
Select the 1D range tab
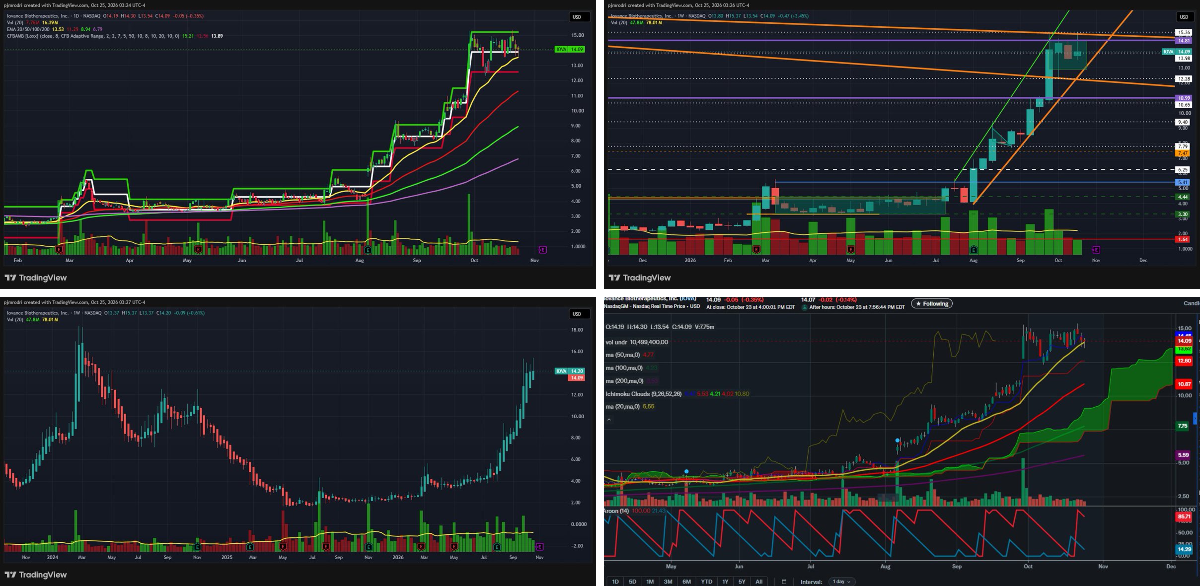(x=615, y=580)
